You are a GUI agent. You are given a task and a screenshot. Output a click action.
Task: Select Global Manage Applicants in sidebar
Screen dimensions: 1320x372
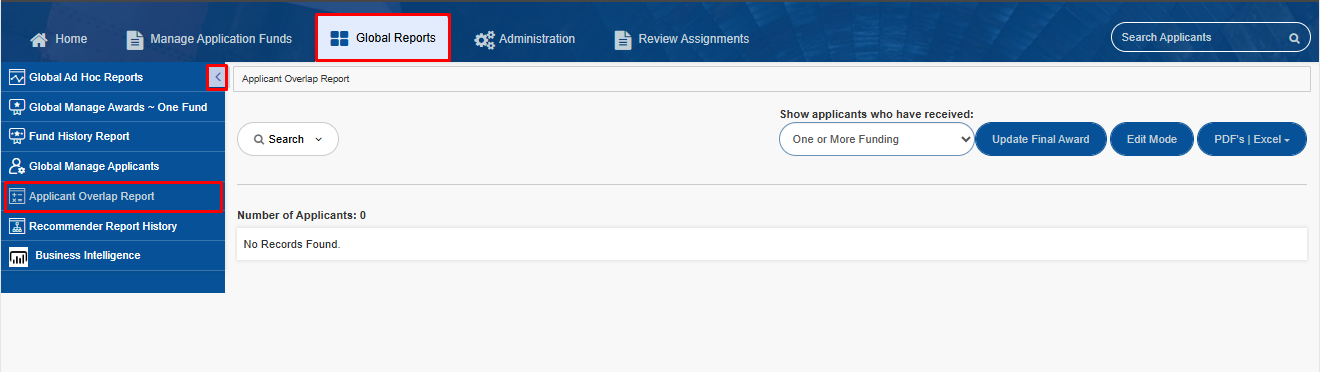point(112,166)
